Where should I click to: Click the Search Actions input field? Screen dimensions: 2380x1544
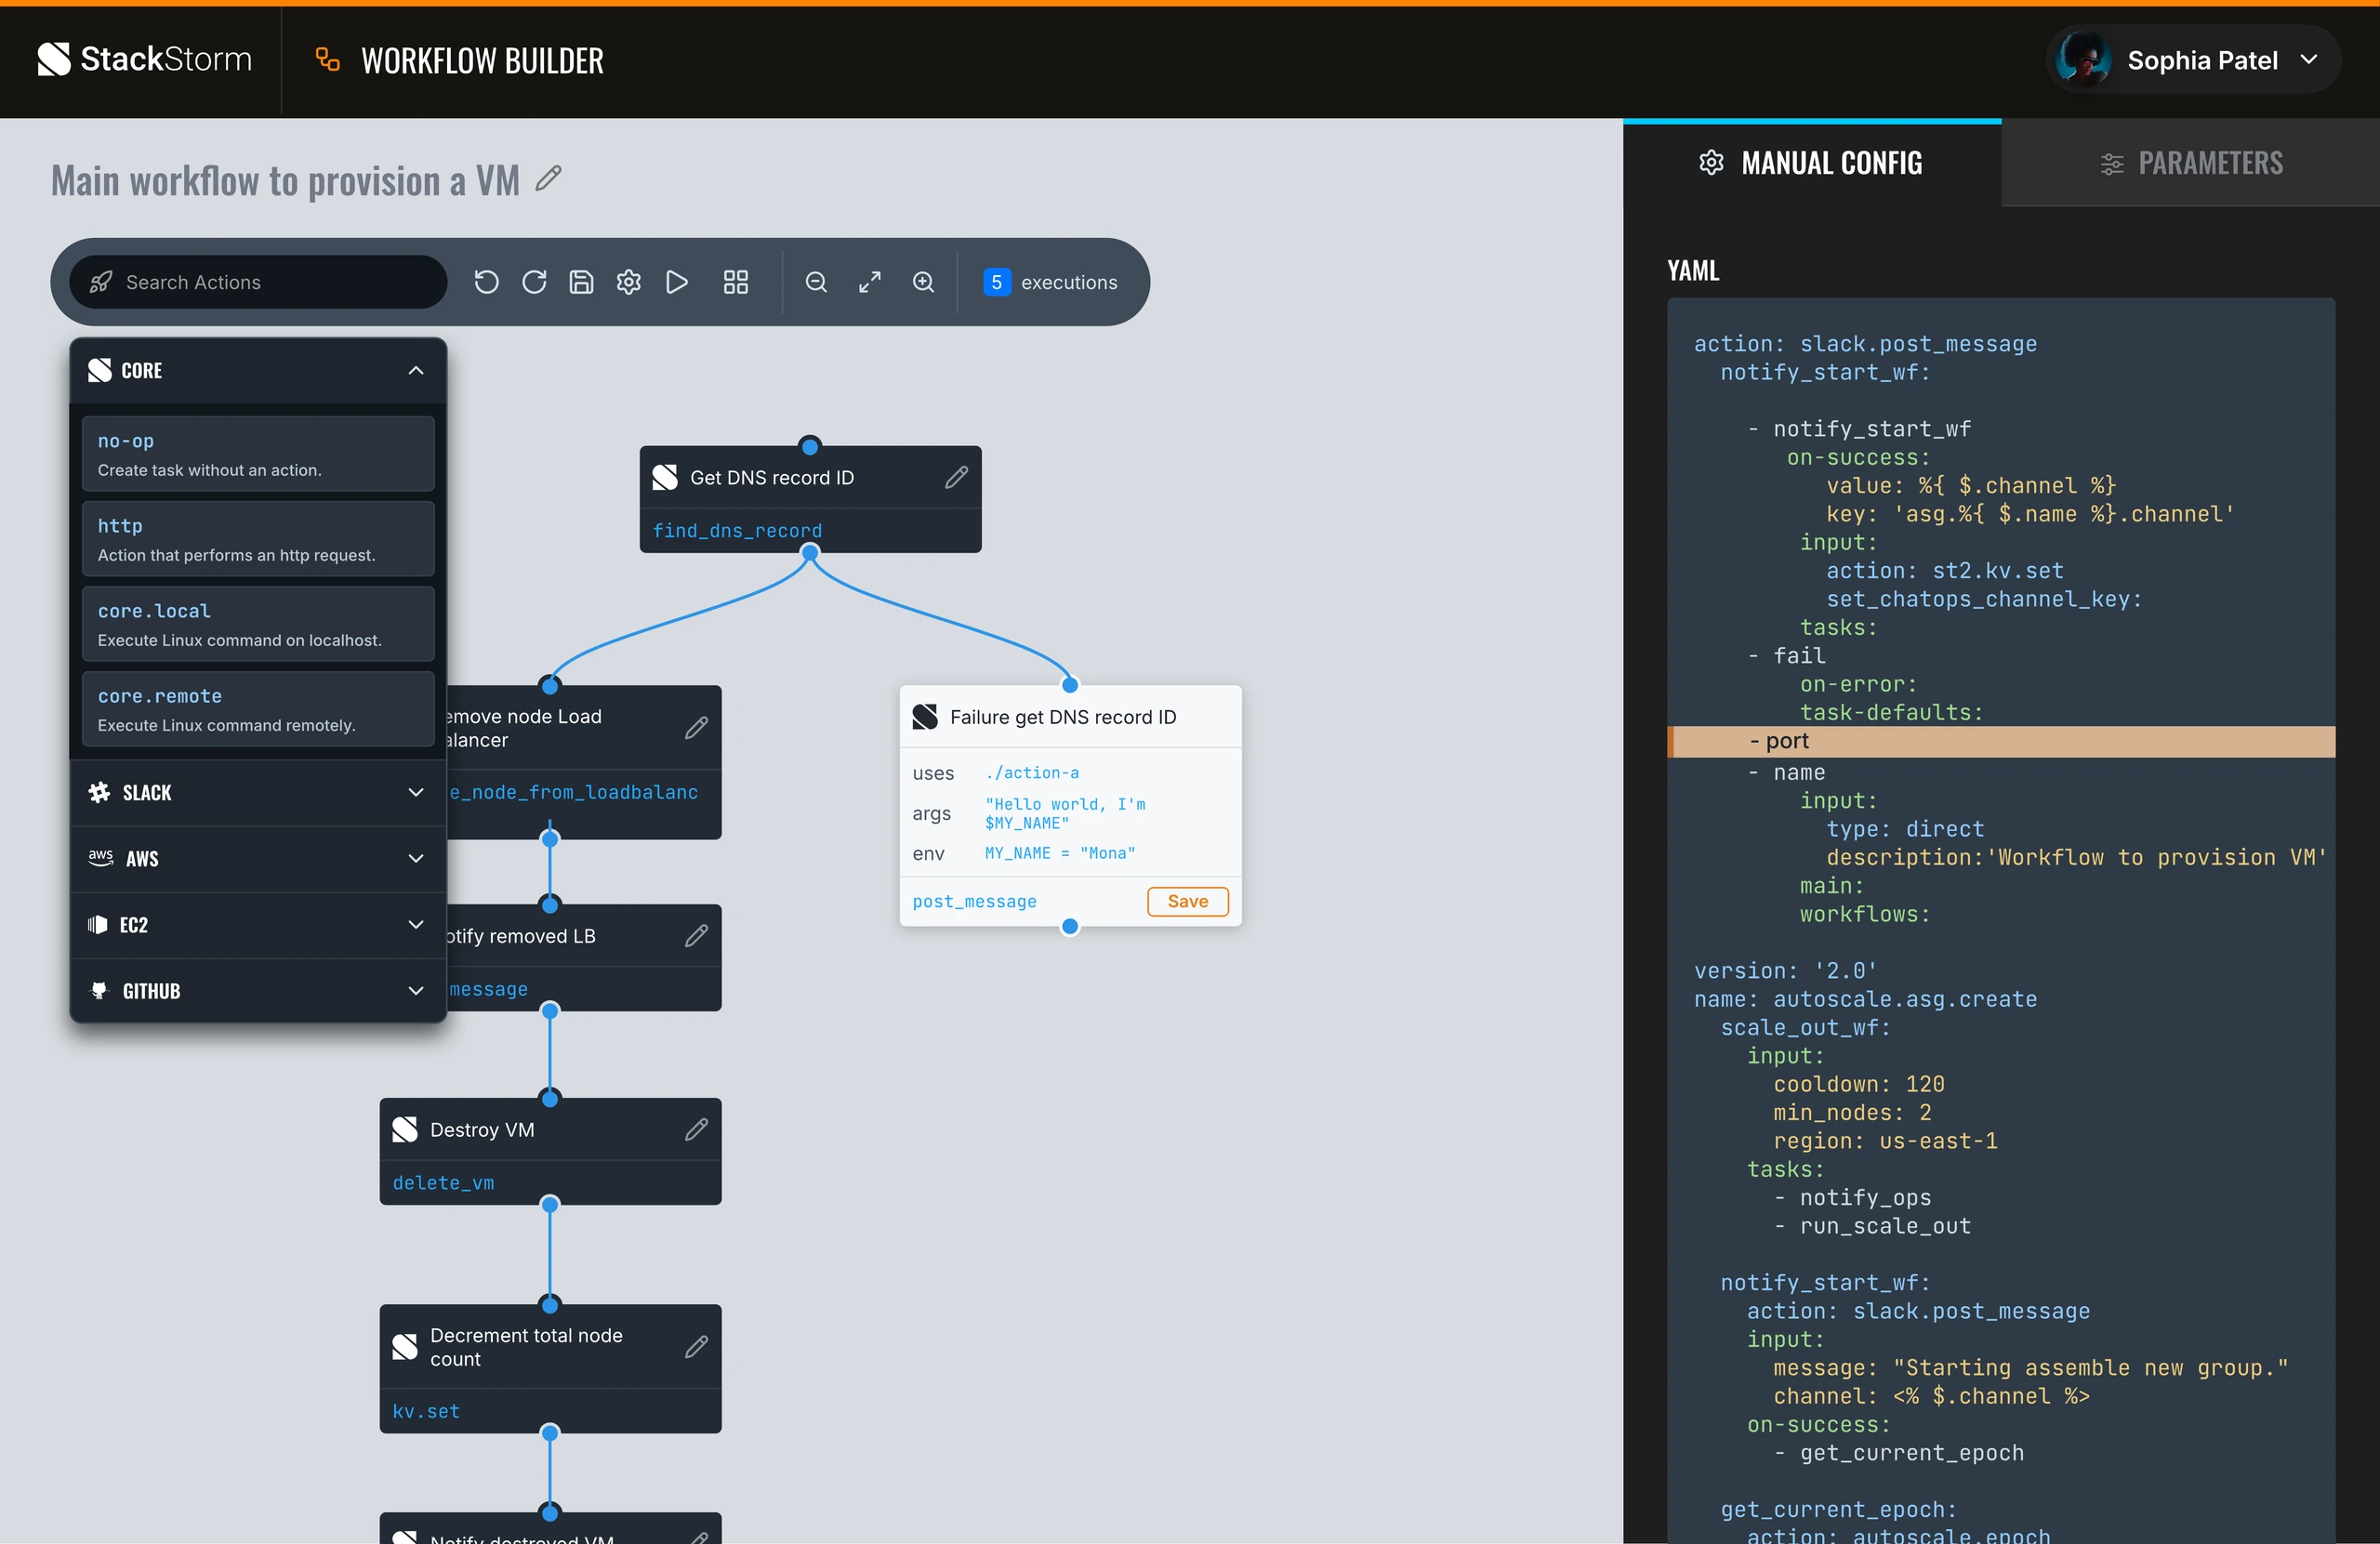pyautogui.click(x=258, y=282)
